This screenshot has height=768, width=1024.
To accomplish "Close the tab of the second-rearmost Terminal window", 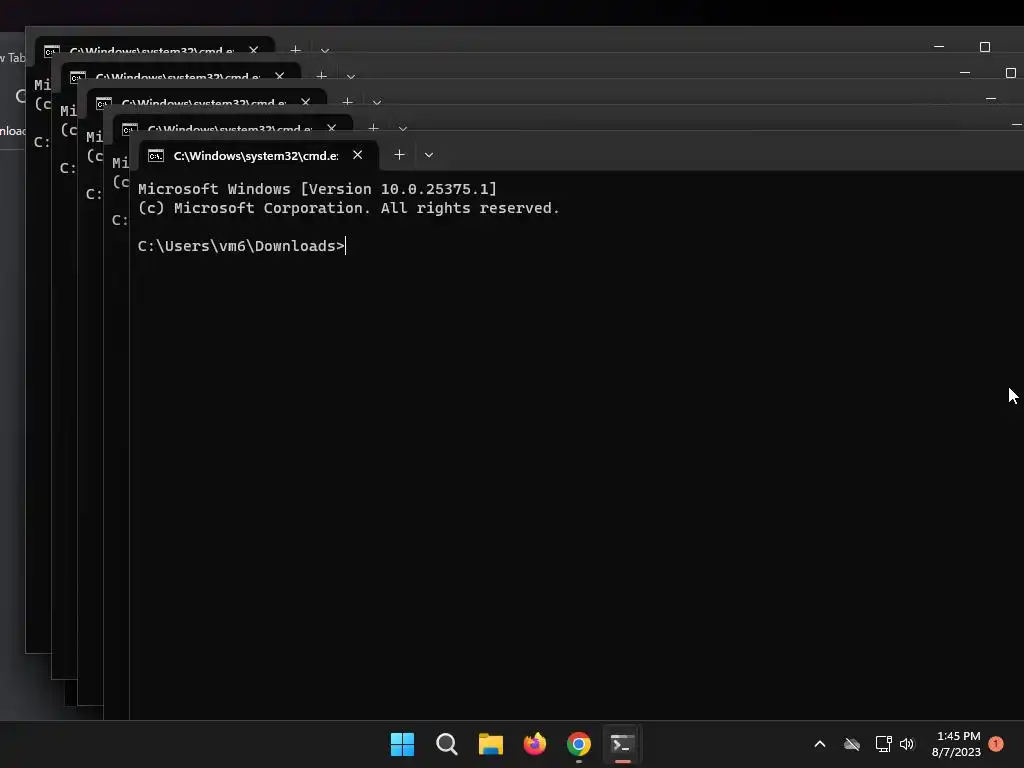I will [280, 76].
